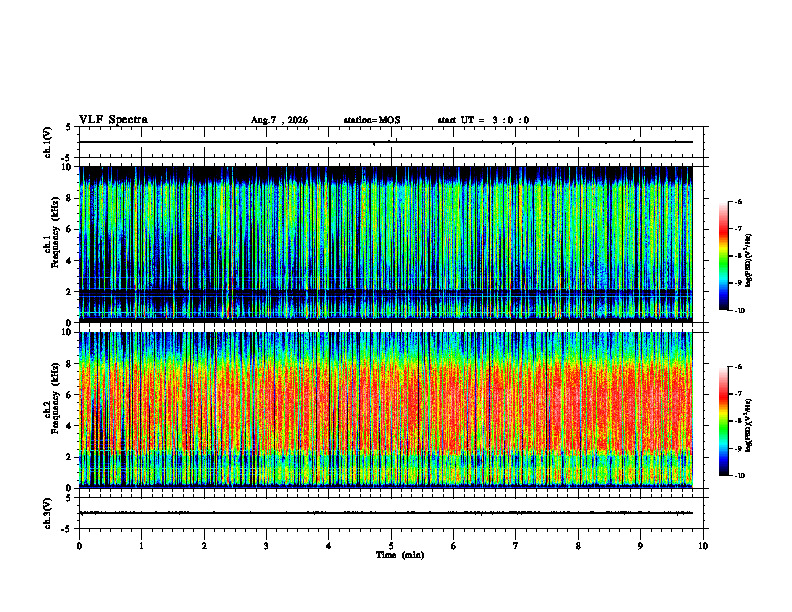Click the ch.2 frequency tick label "6"
792x612 pixels.
[70, 395]
